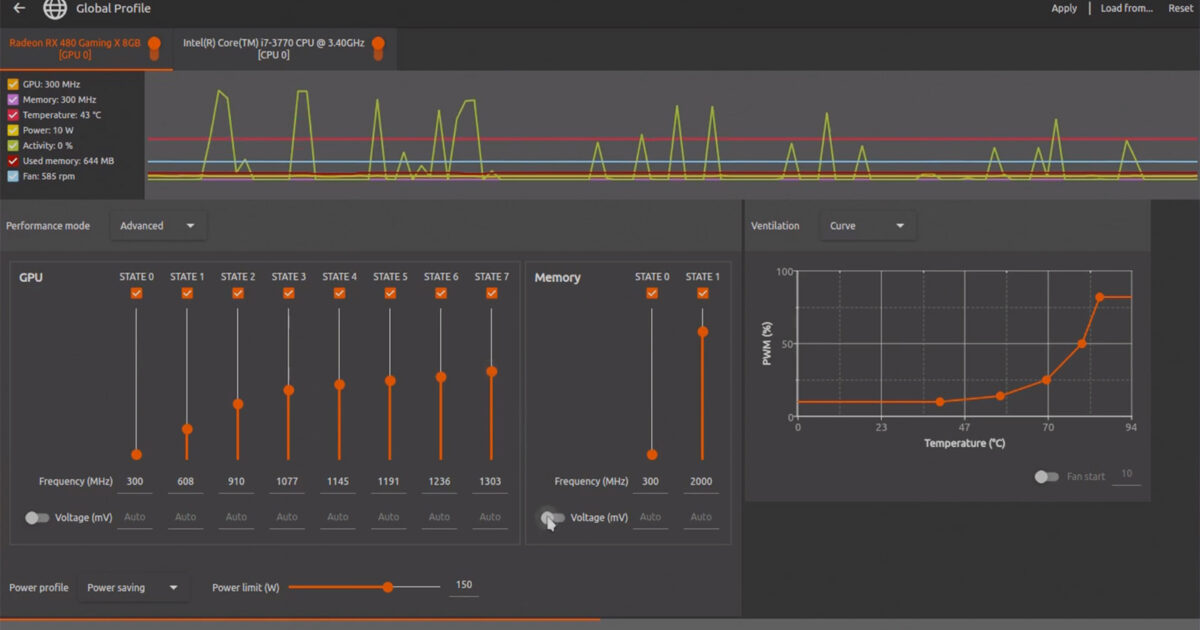This screenshot has width=1200, height=630.
Task: Click the Apply button in the top bar
Action: tap(1063, 8)
